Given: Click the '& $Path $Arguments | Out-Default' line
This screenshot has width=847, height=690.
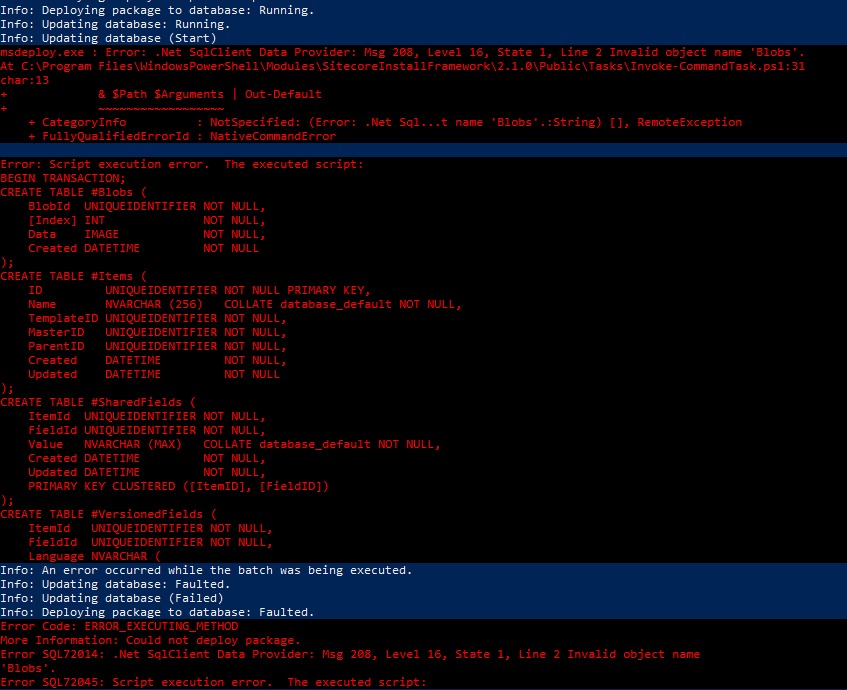Looking at the screenshot, I should (x=210, y=94).
